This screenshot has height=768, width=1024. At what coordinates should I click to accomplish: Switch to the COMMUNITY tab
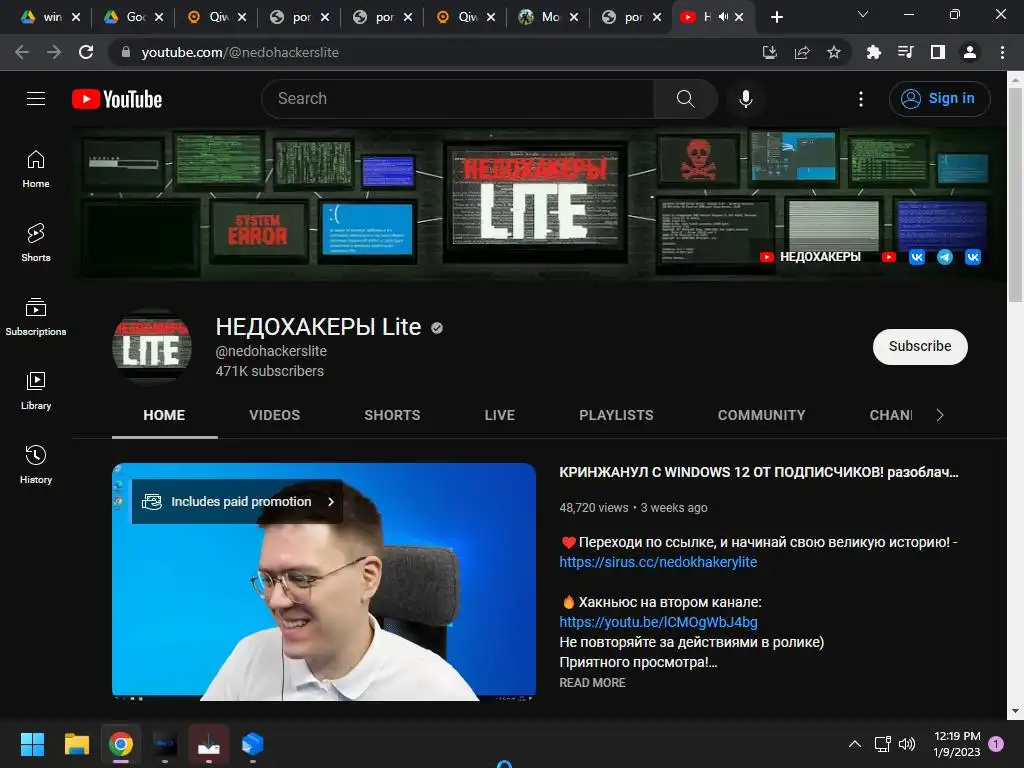coord(761,415)
